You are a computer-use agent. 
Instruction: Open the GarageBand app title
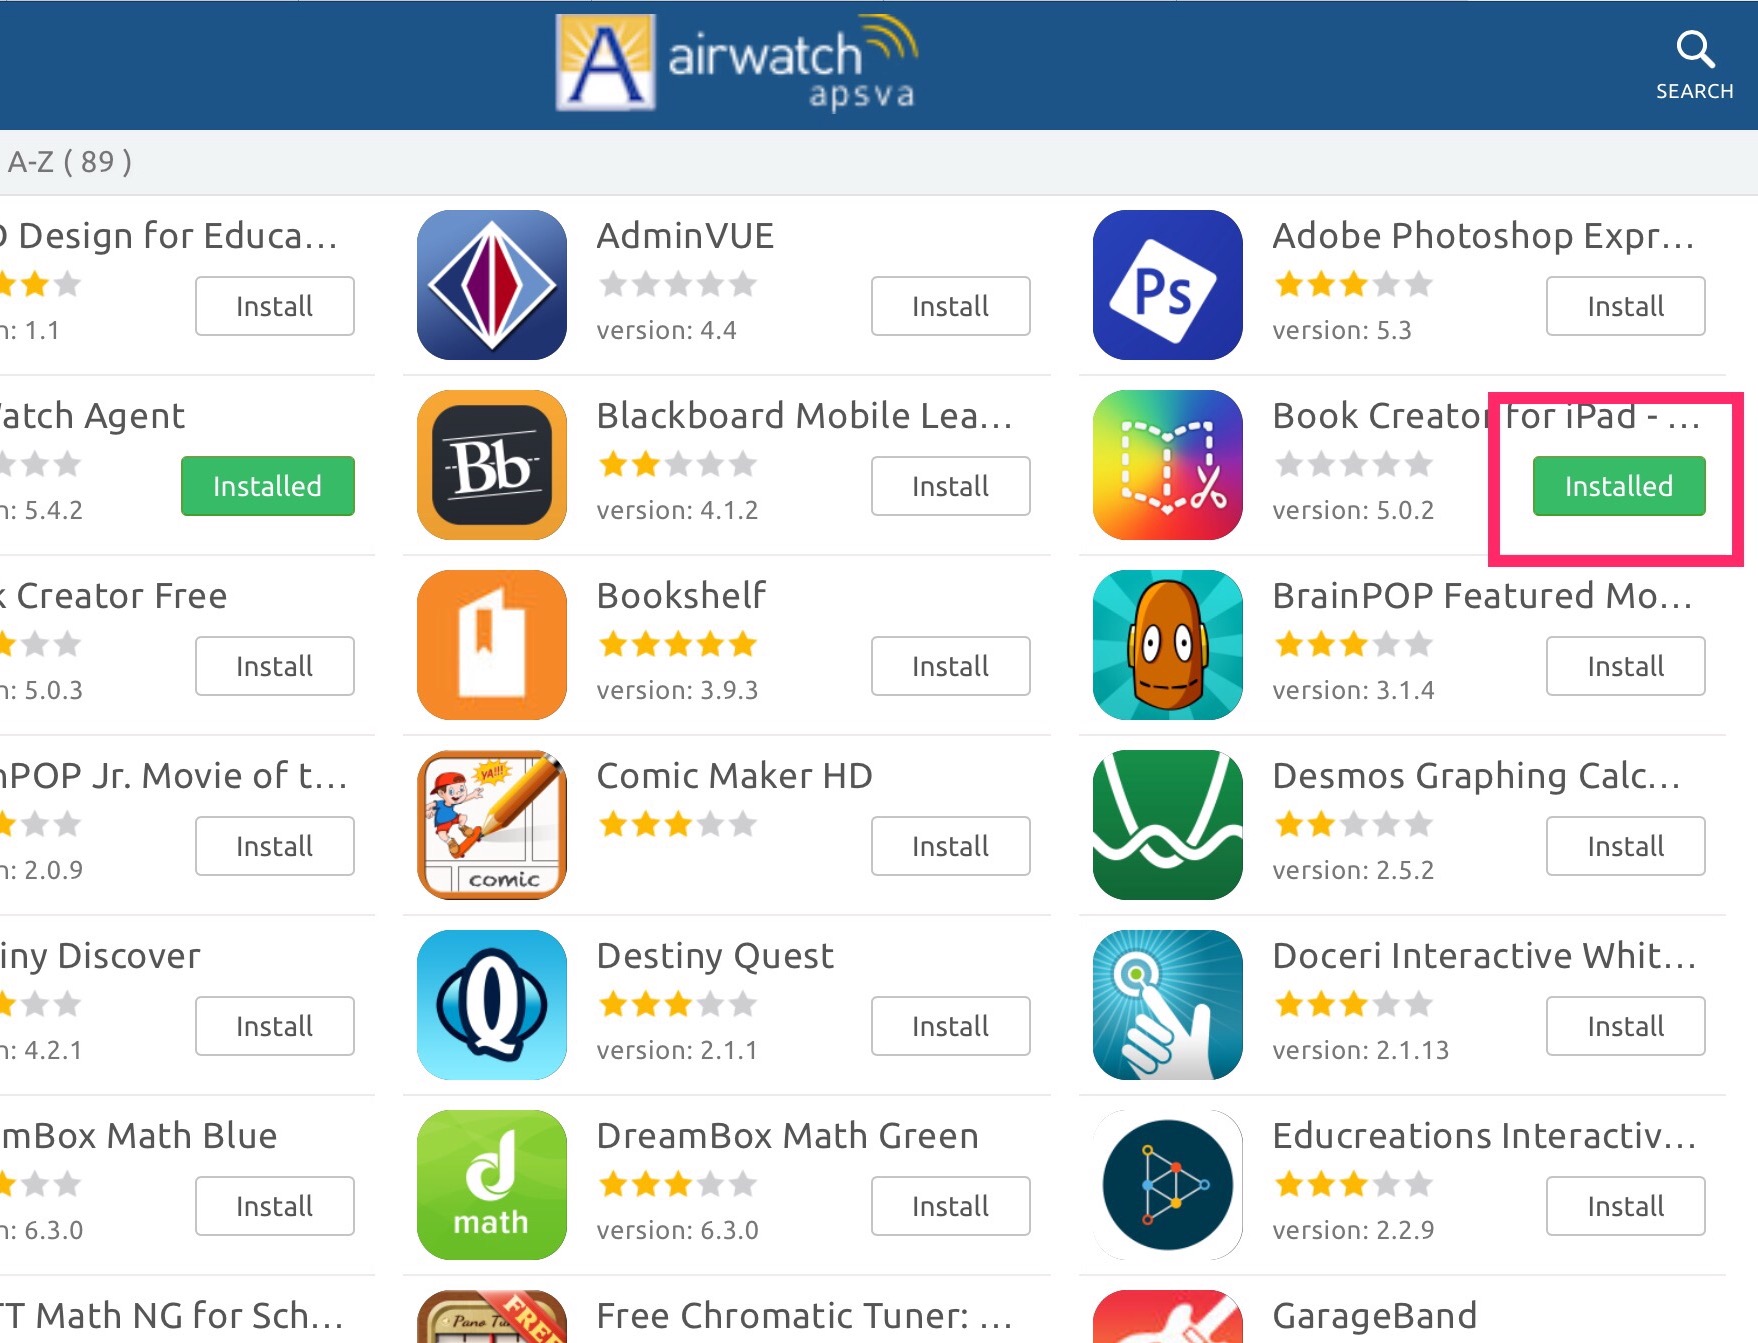click(1374, 1315)
